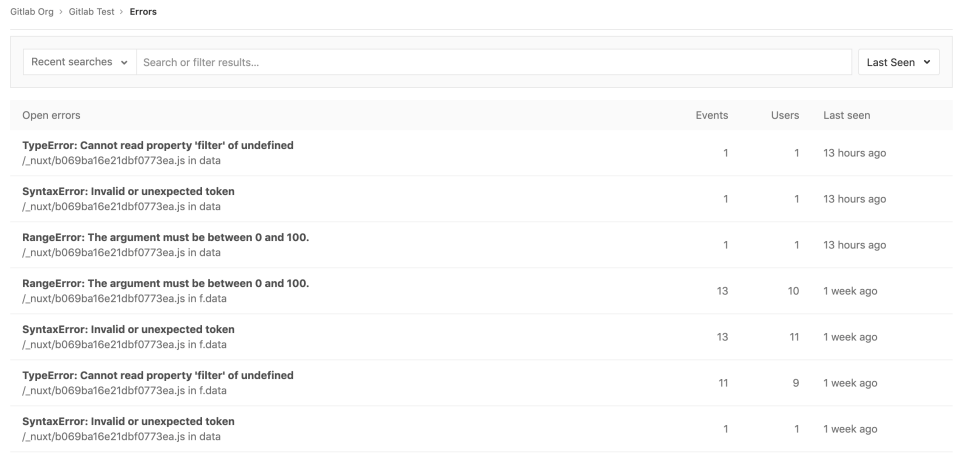Open TypeError seen 13 hours ago
Image resolution: width=964 pixels, height=459 pixels.
[157, 145]
